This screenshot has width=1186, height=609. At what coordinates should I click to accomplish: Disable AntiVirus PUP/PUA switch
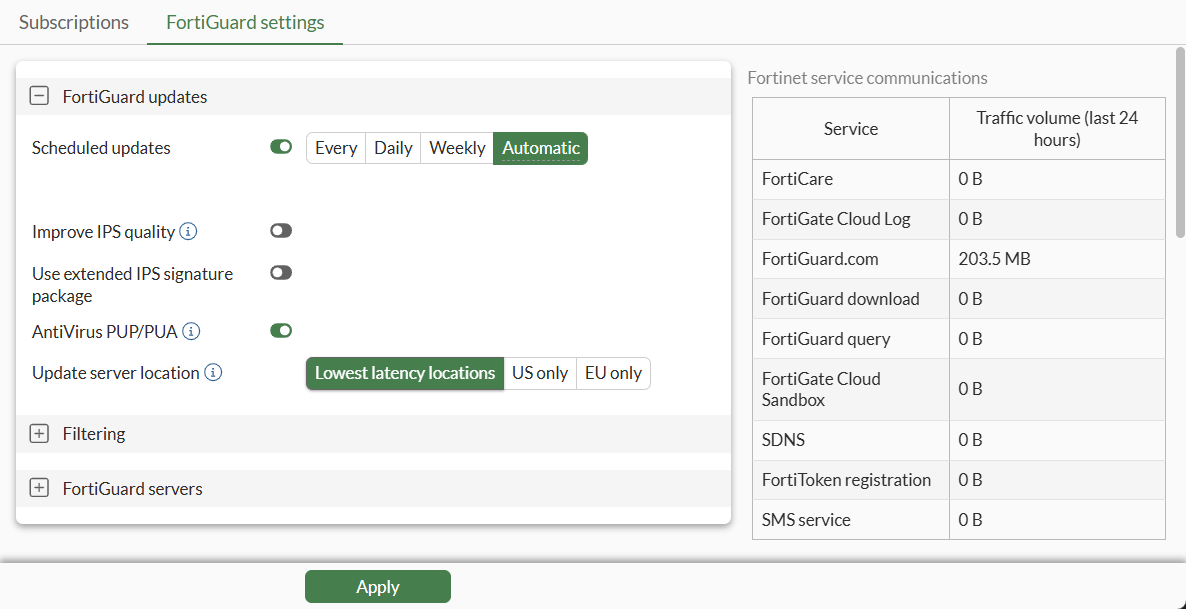click(281, 331)
